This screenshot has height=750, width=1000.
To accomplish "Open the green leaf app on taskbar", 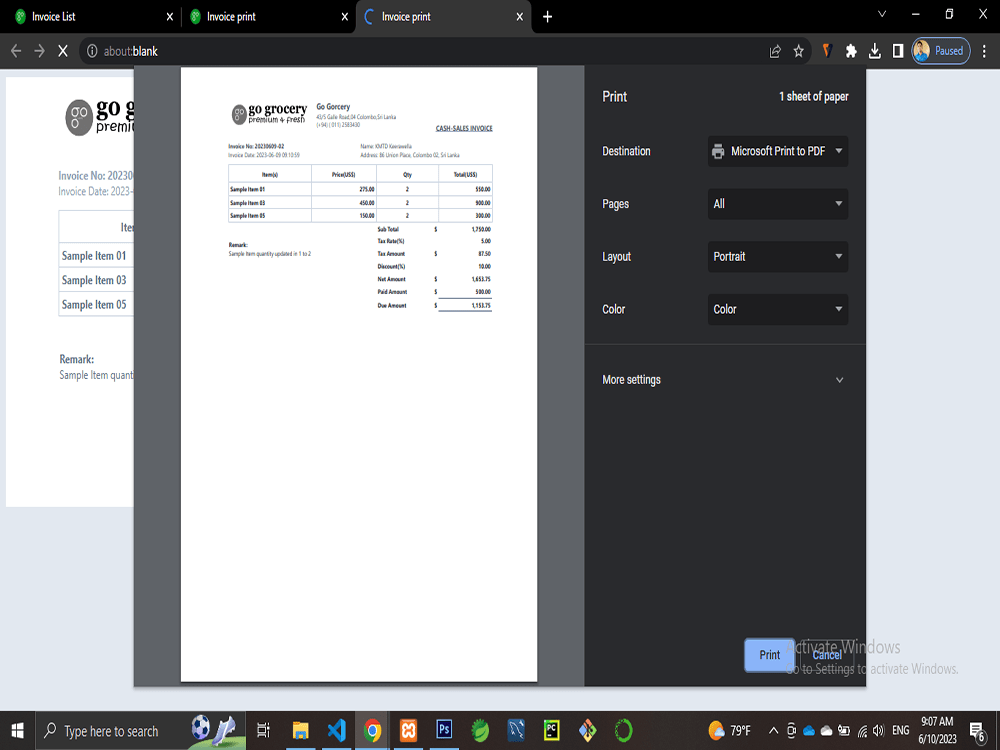I will pos(480,731).
